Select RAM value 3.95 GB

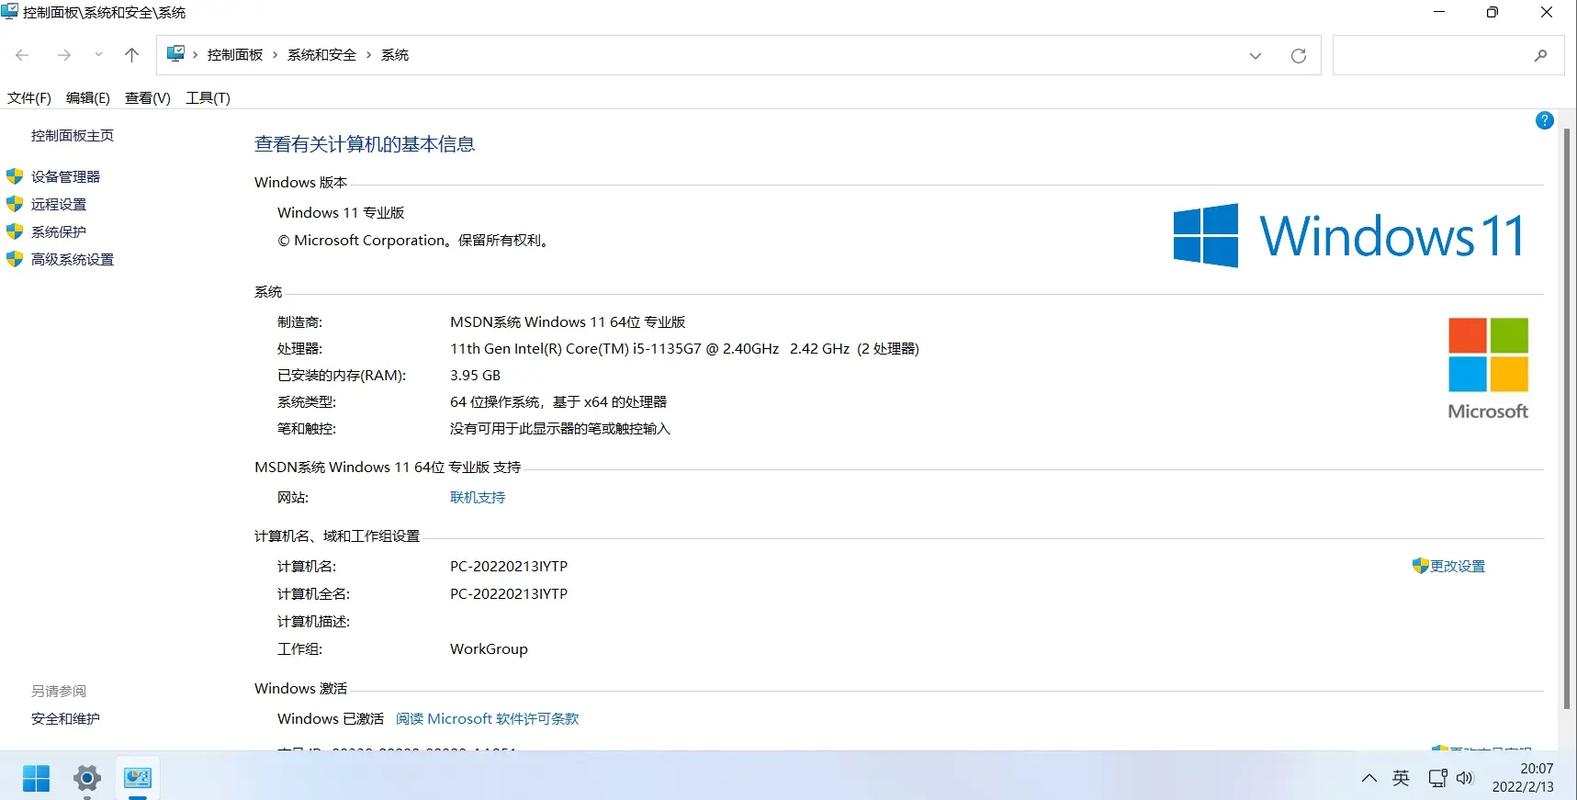pos(475,376)
